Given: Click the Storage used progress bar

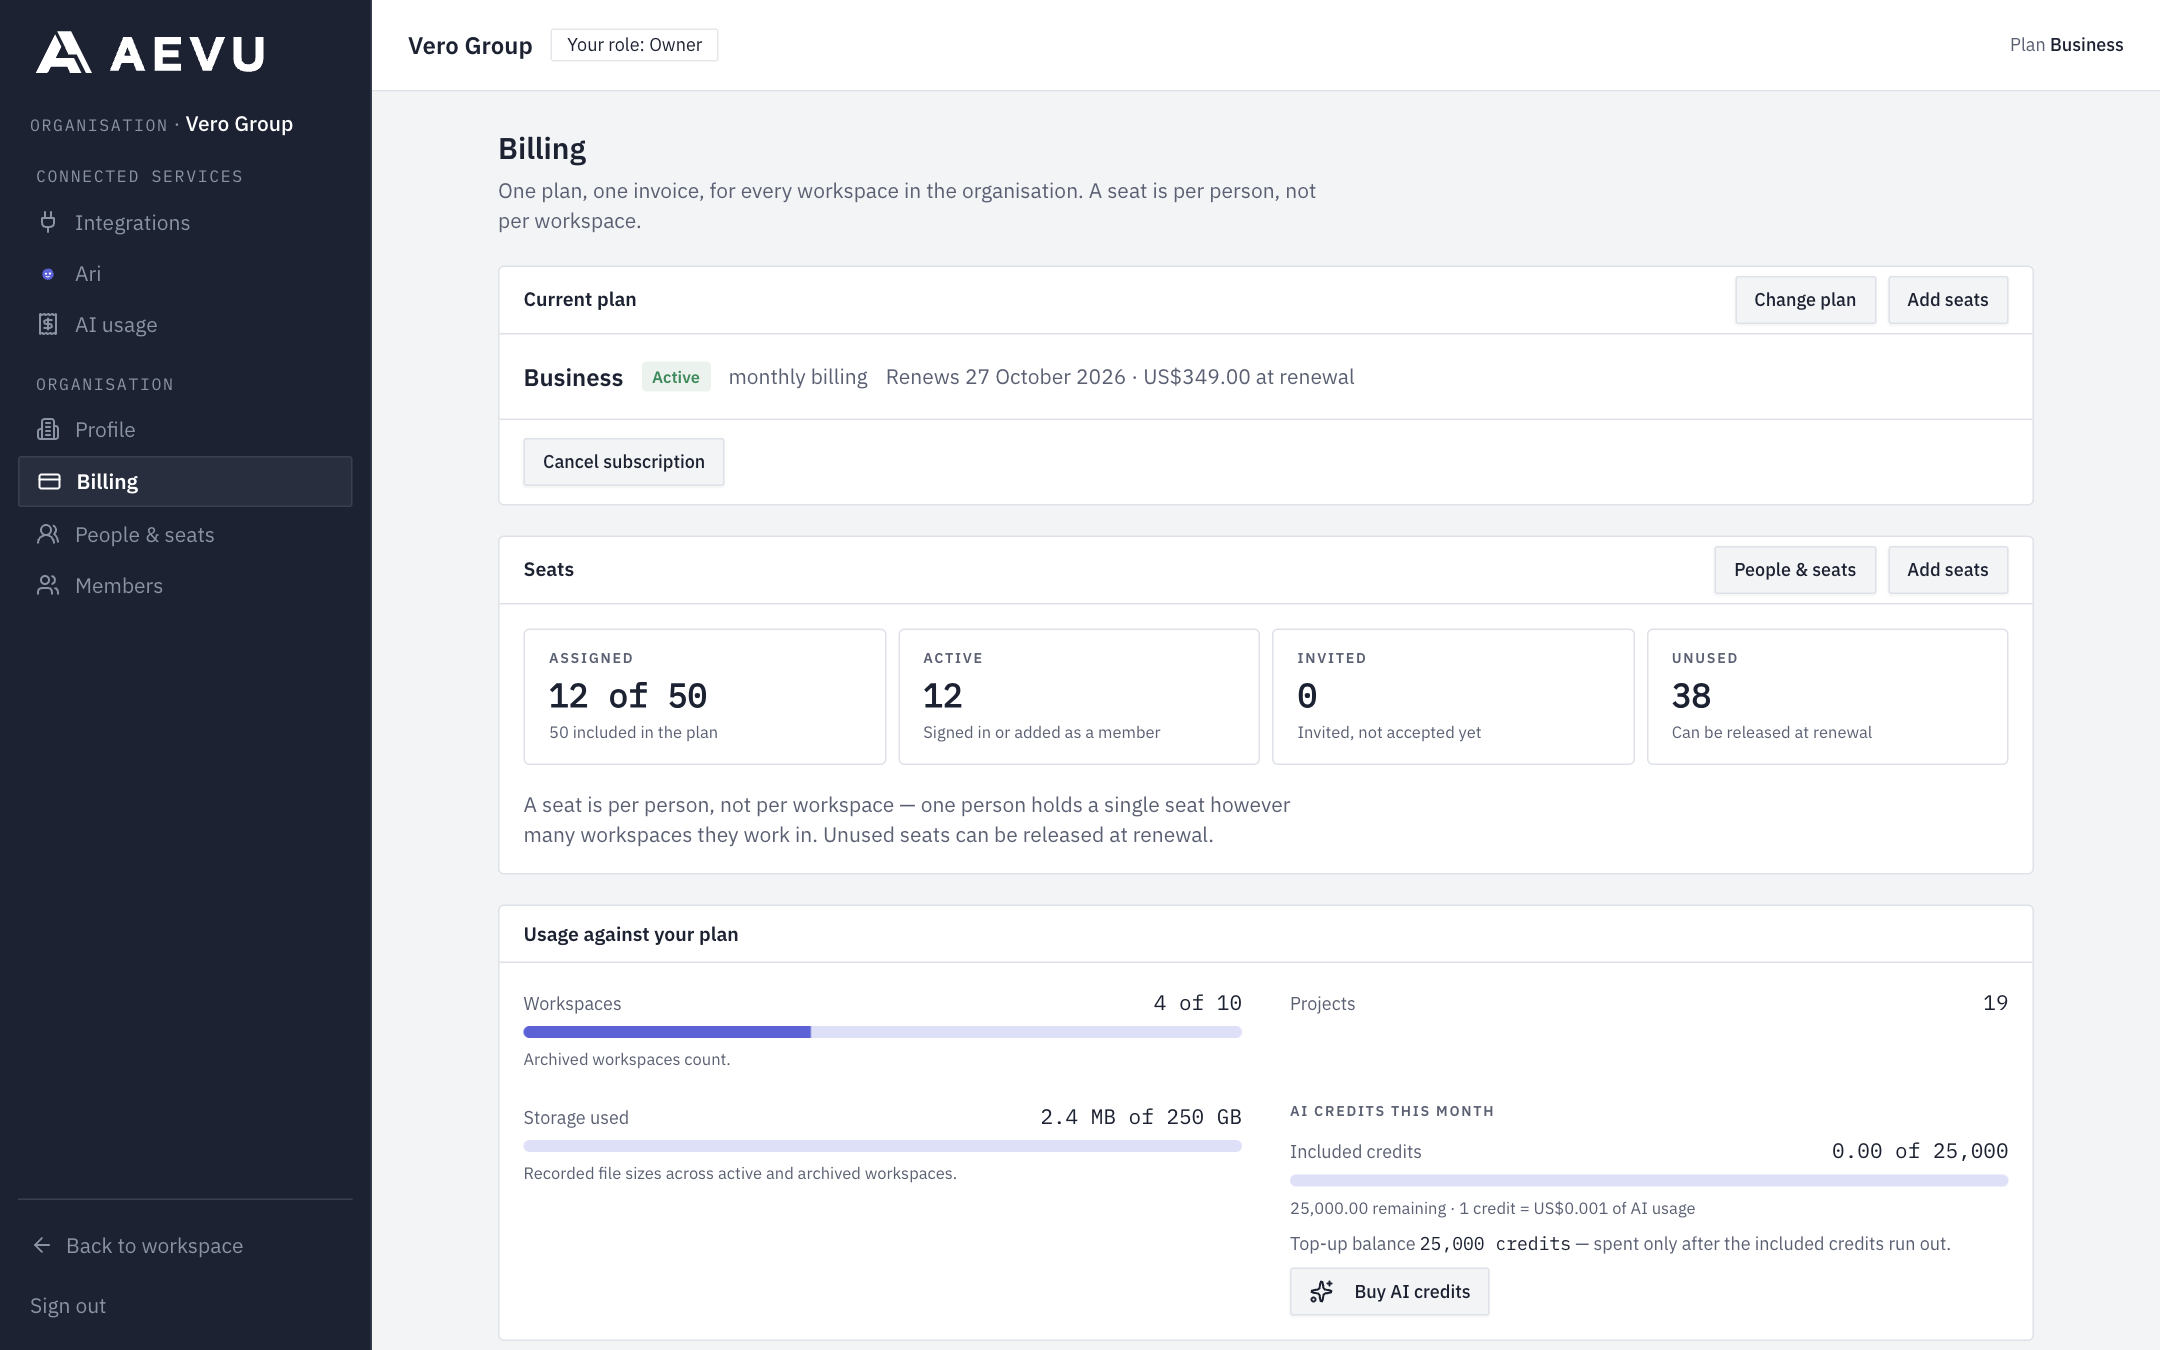Looking at the screenshot, I should pos(882,1146).
